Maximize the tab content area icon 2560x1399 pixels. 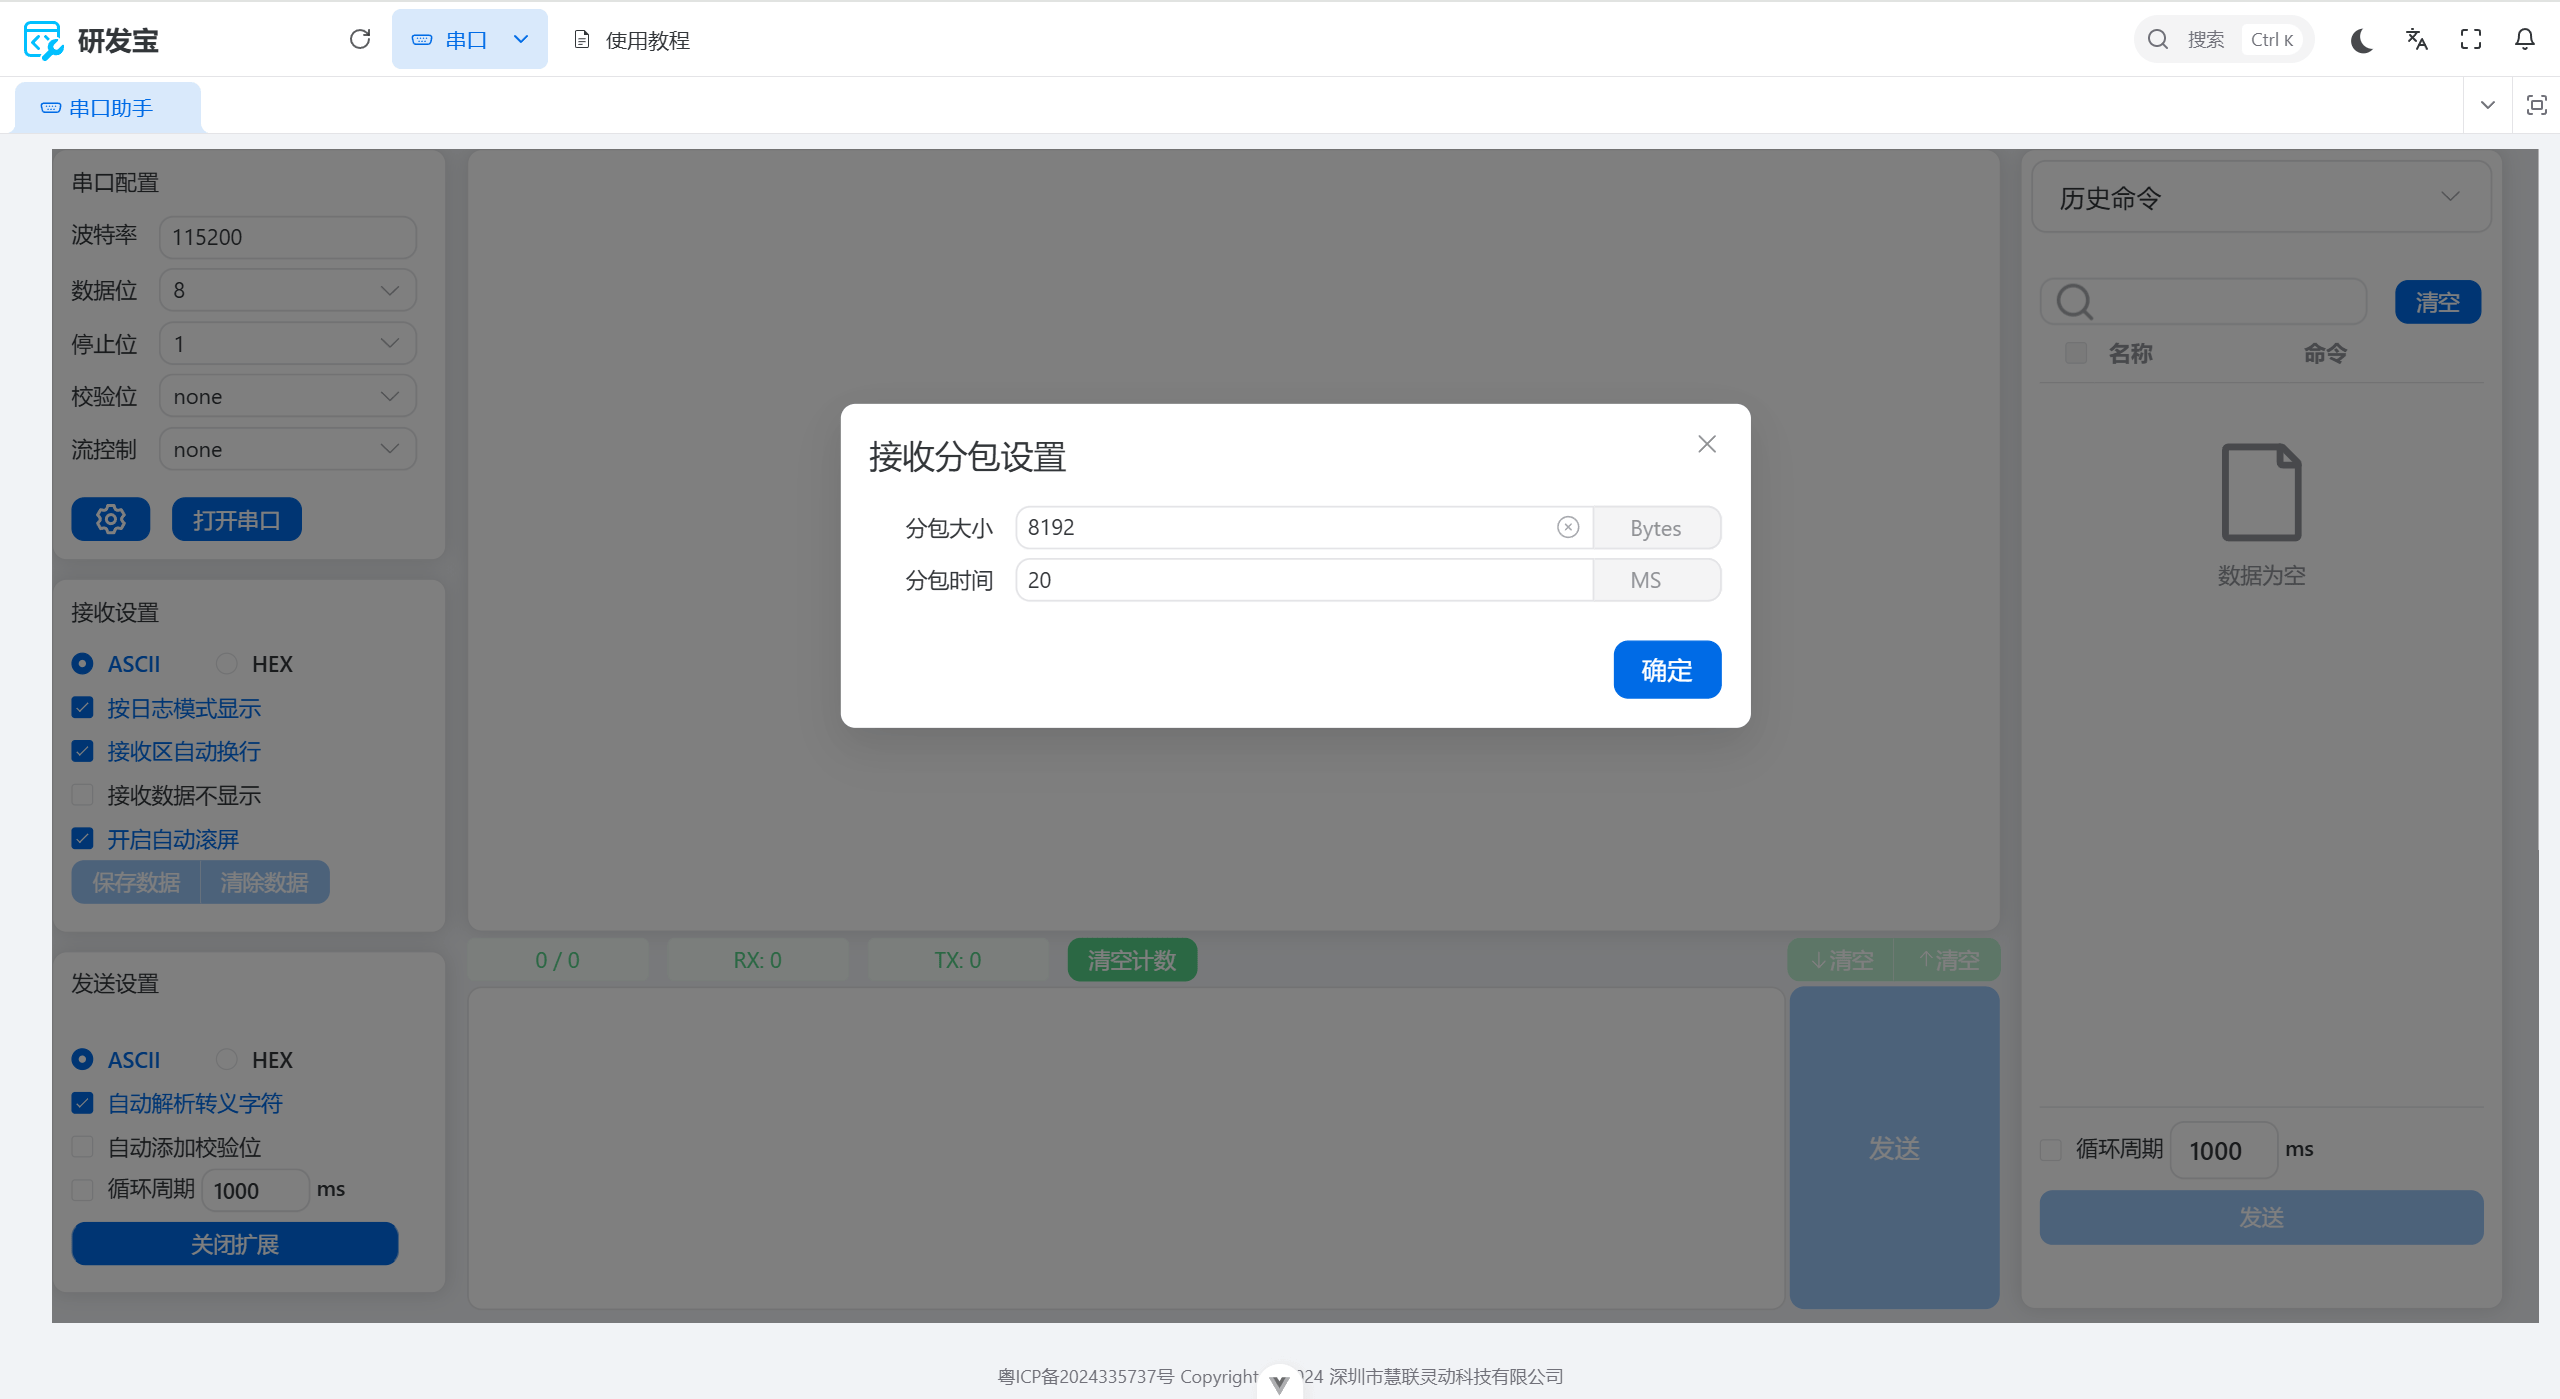pyautogui.click(x=2536, y=105)
